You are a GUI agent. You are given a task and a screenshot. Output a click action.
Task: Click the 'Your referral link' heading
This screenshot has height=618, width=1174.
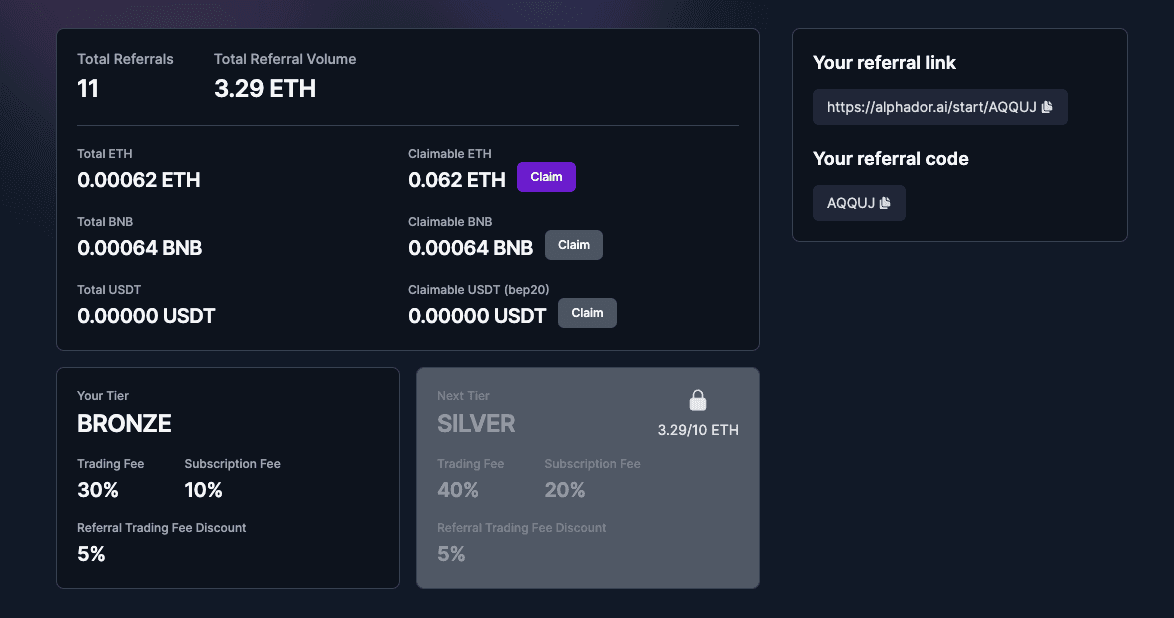tap(884, 63)
